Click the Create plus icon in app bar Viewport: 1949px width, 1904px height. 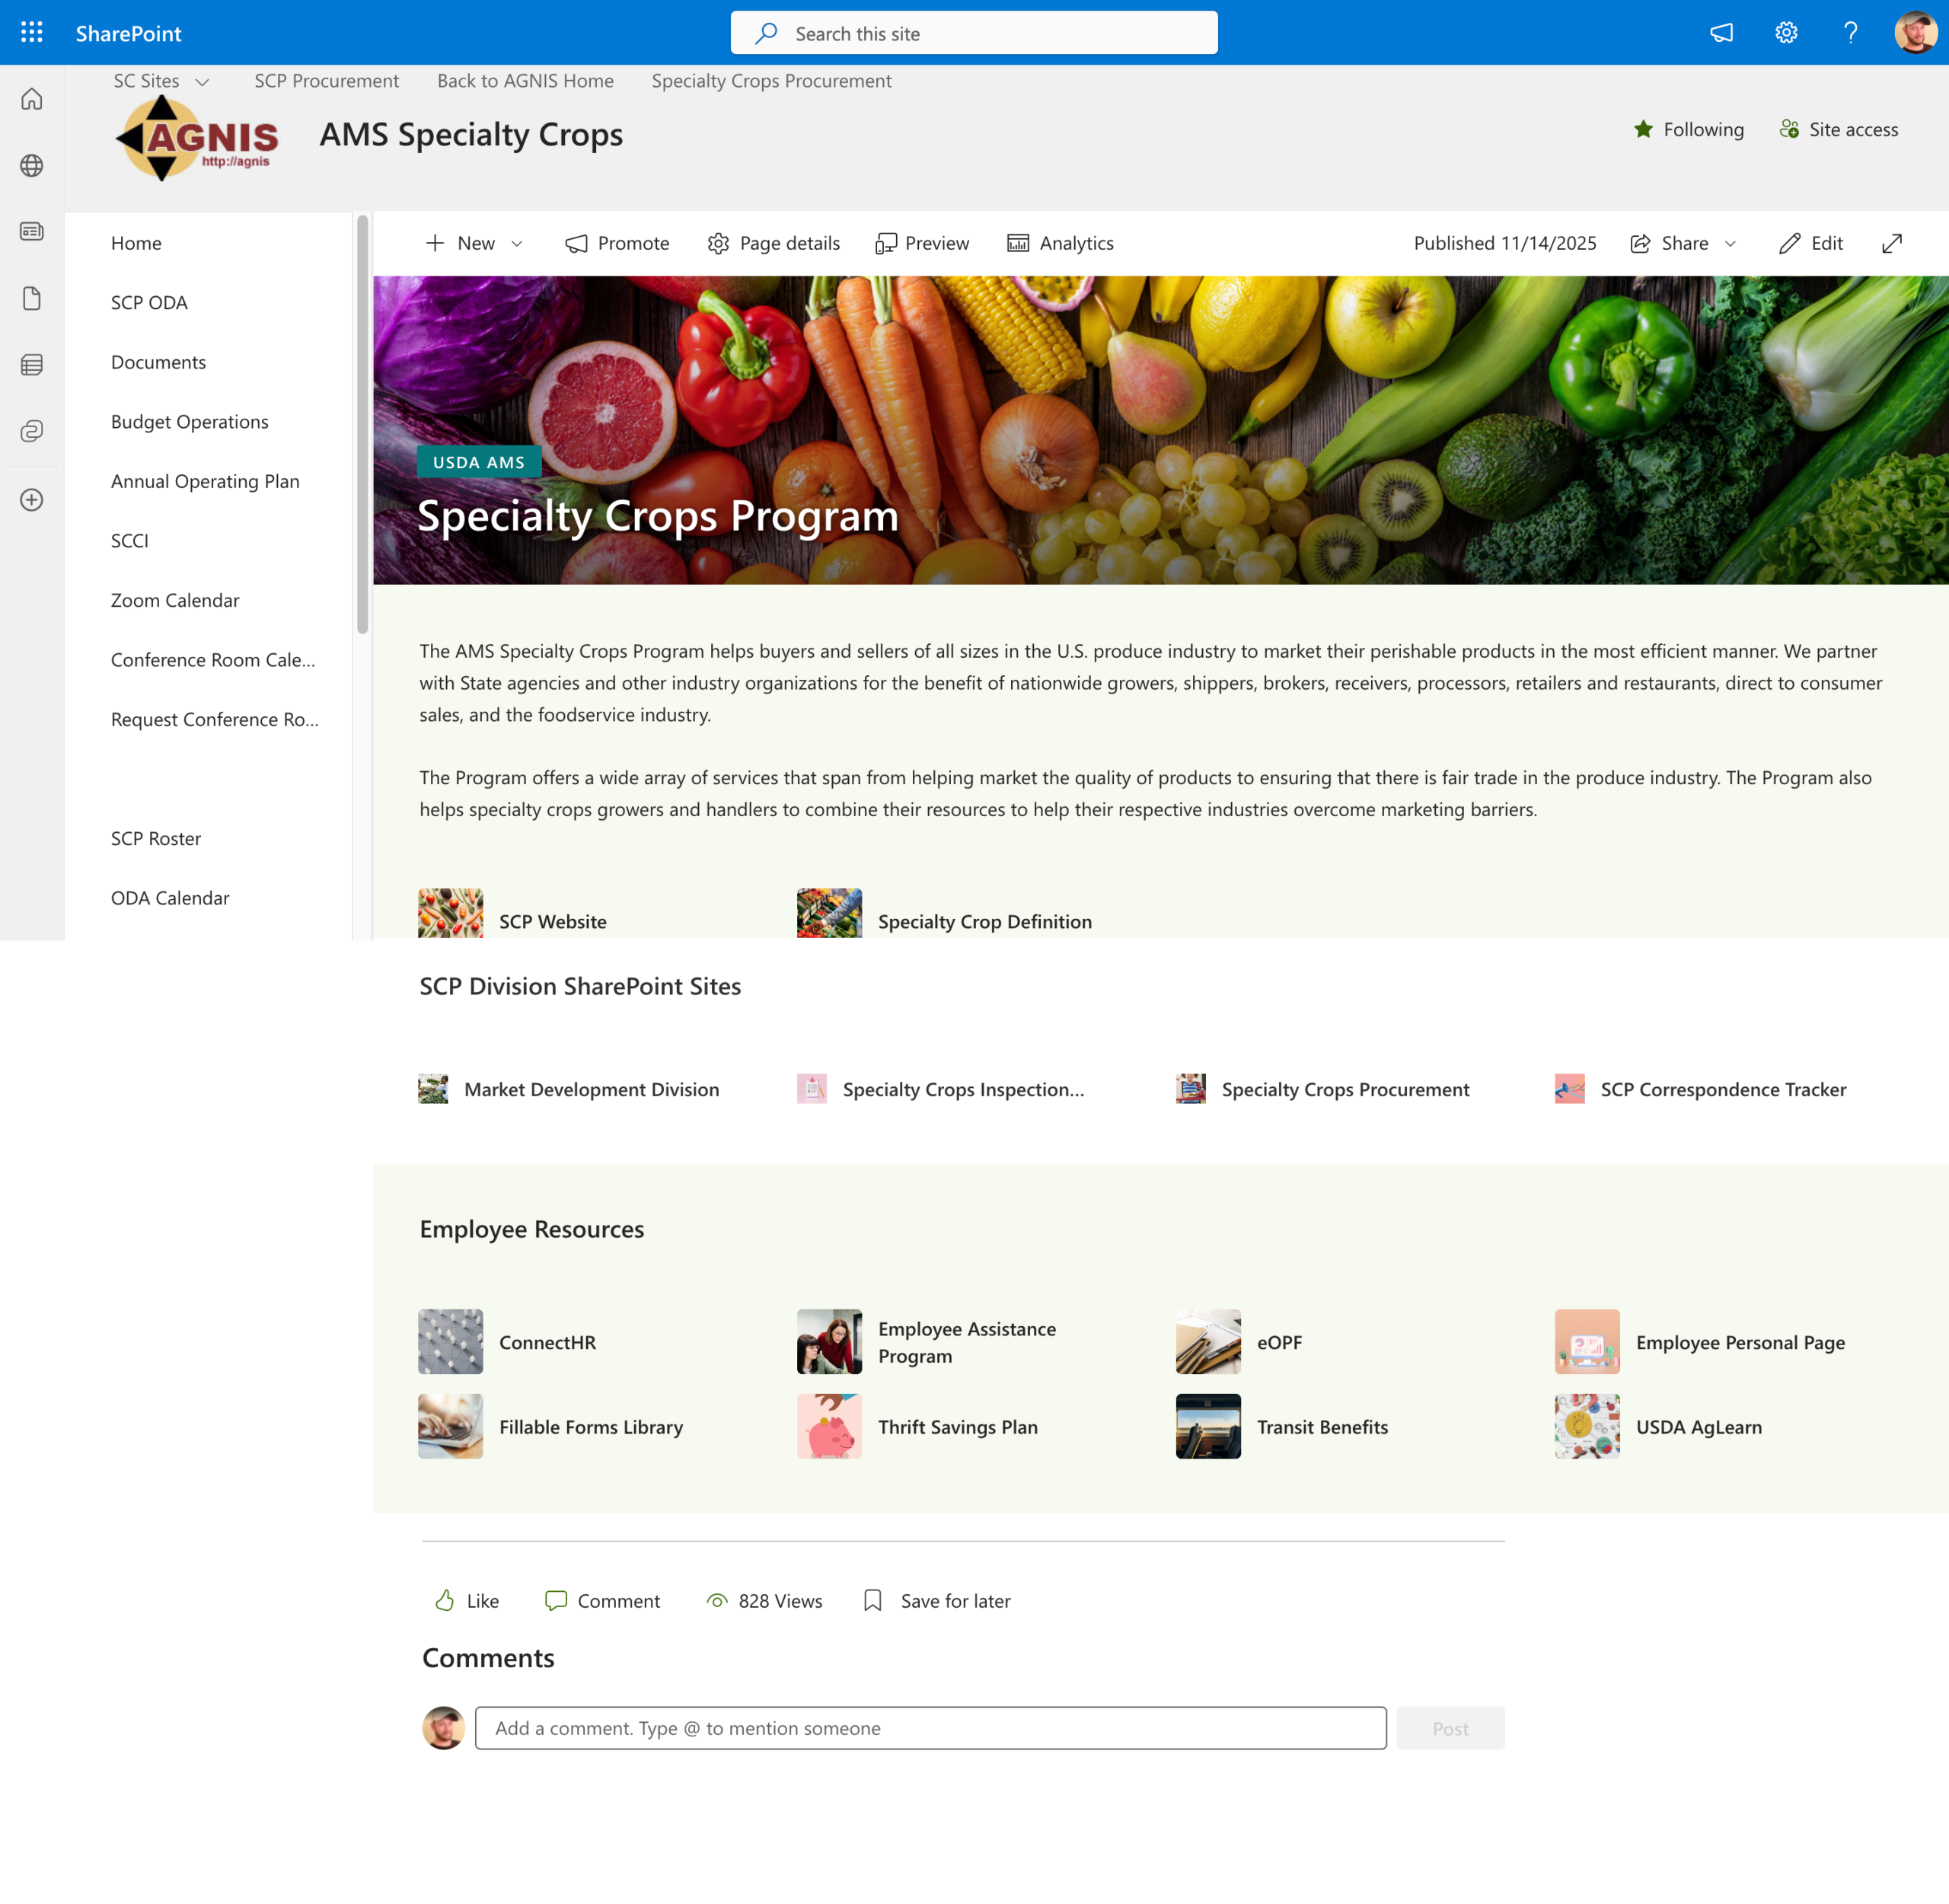[32, 500]
